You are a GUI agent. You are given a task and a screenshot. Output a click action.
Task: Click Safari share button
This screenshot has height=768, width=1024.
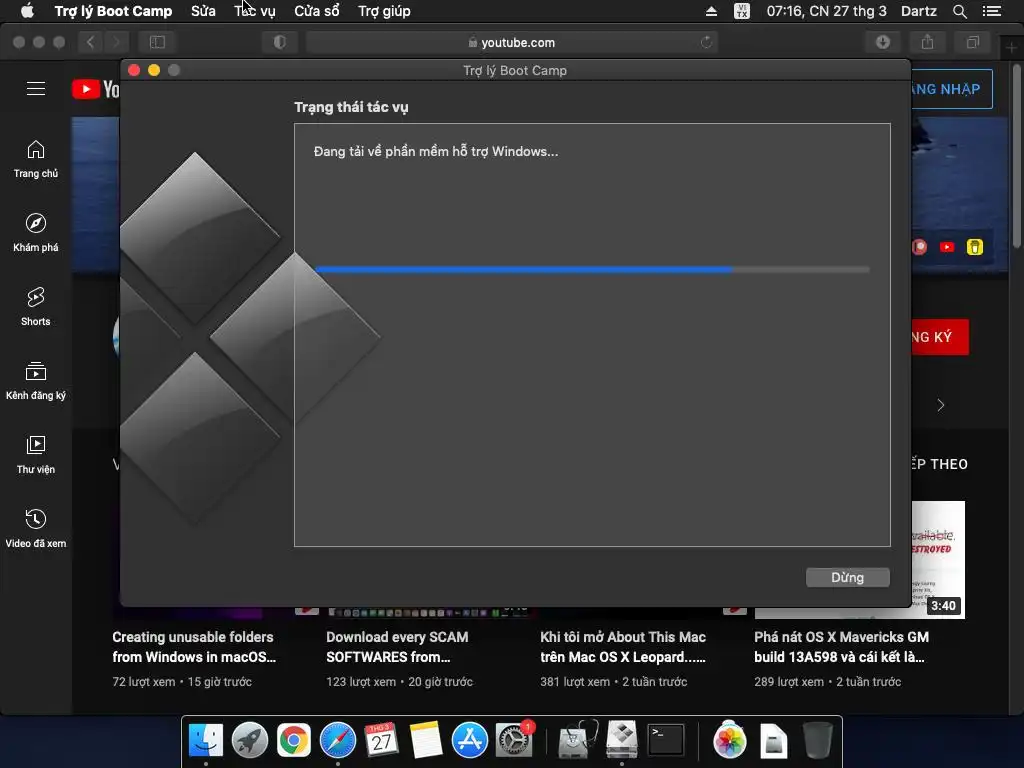click(927, 42)
